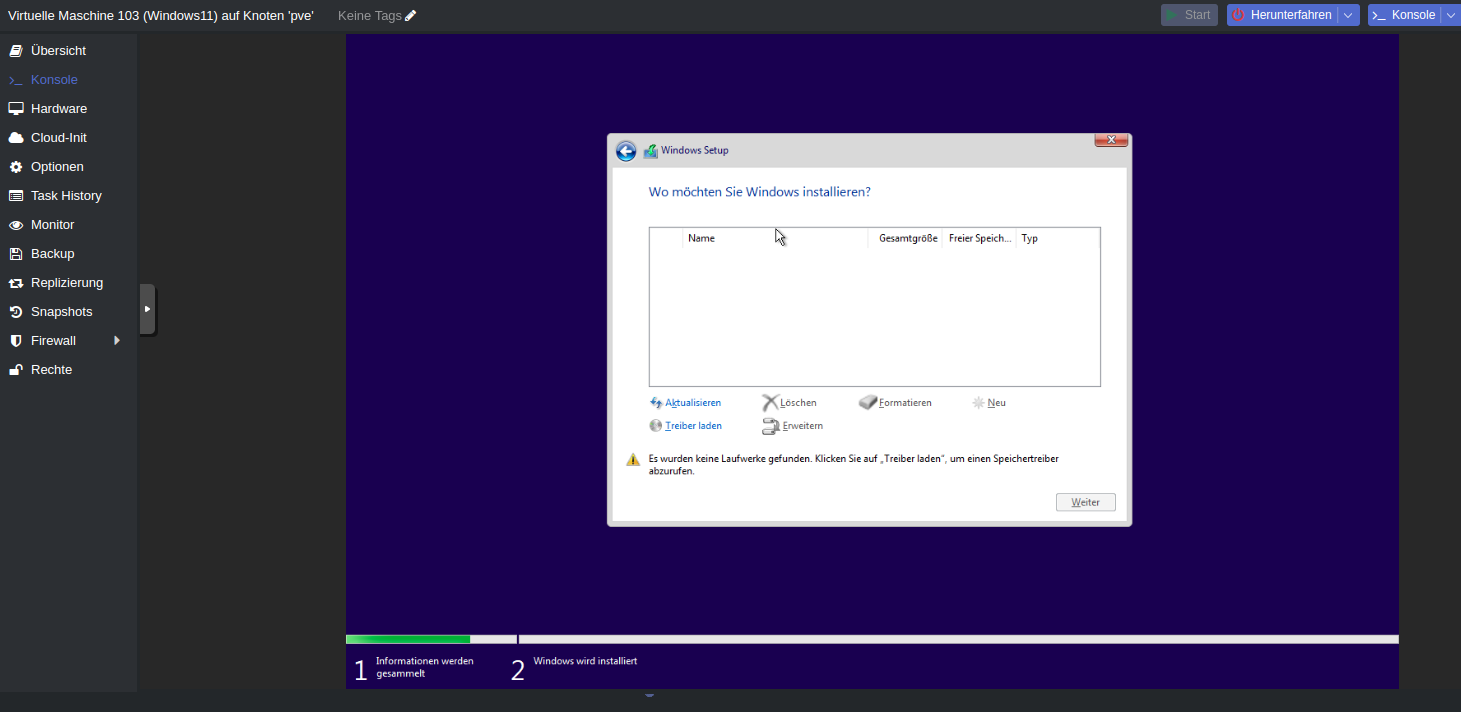Click the Typ column header
The width and height of the screenshot is (1461, 712).
(x=1057, y=238)
